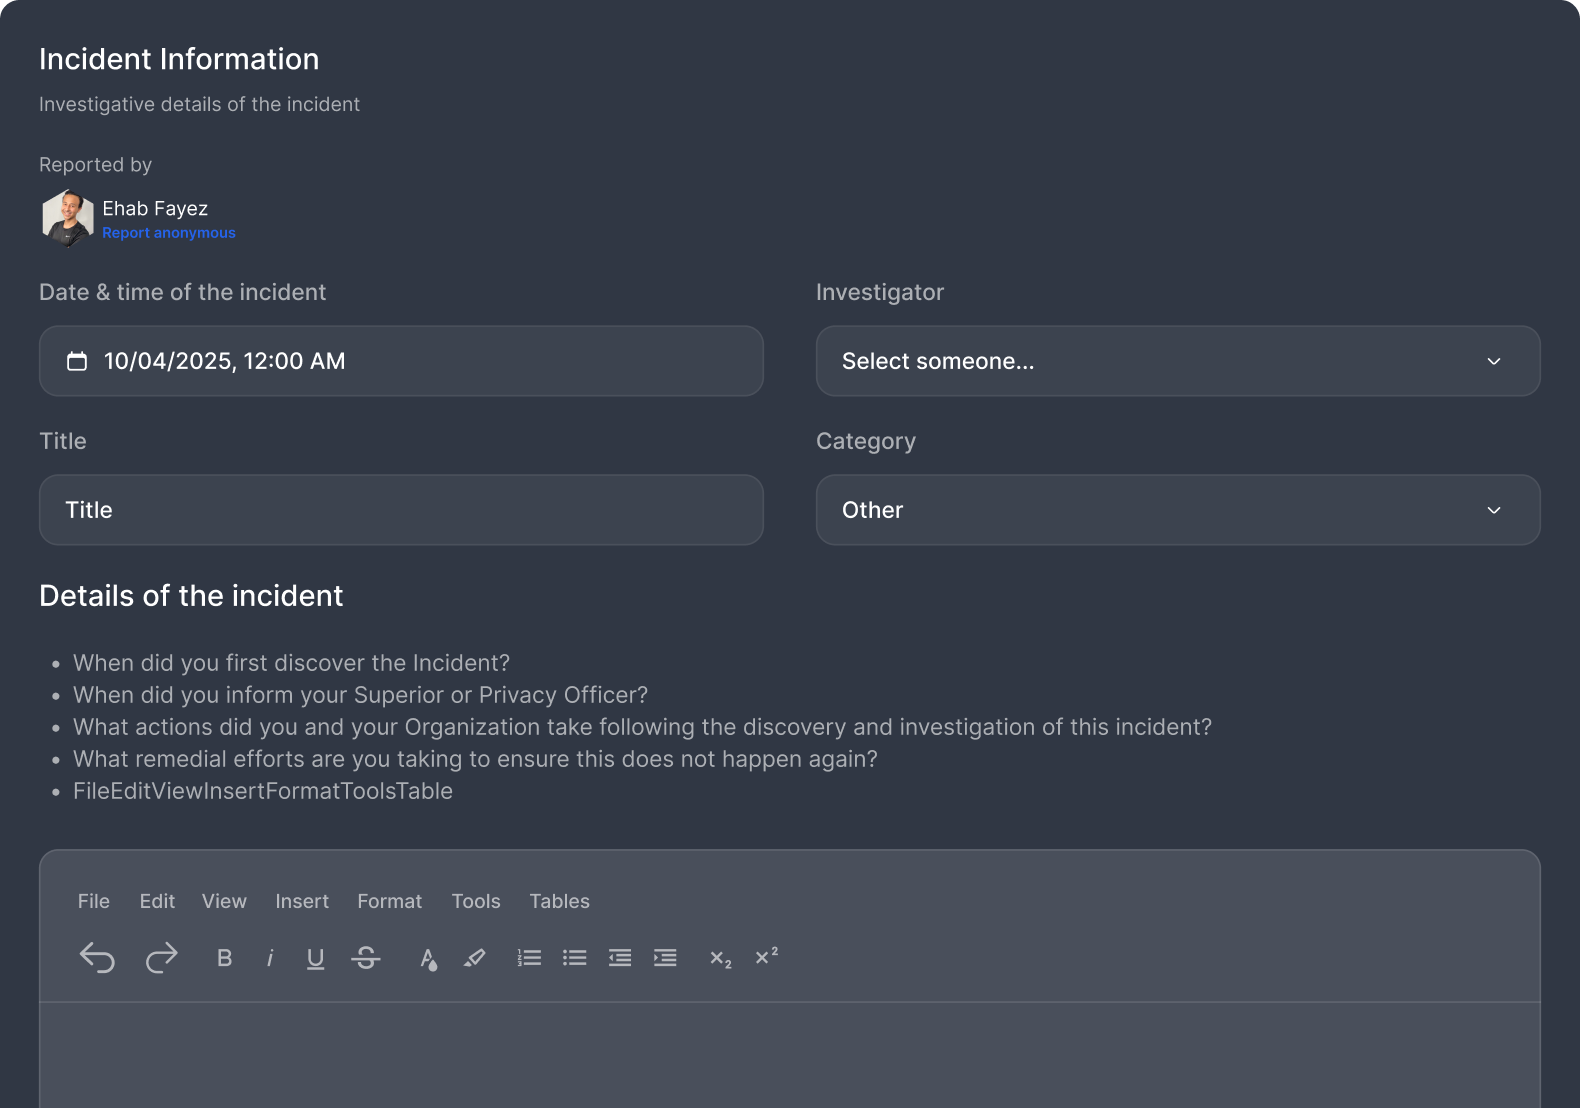Click Ehab Fayez's profile photo

coord(68,218)
